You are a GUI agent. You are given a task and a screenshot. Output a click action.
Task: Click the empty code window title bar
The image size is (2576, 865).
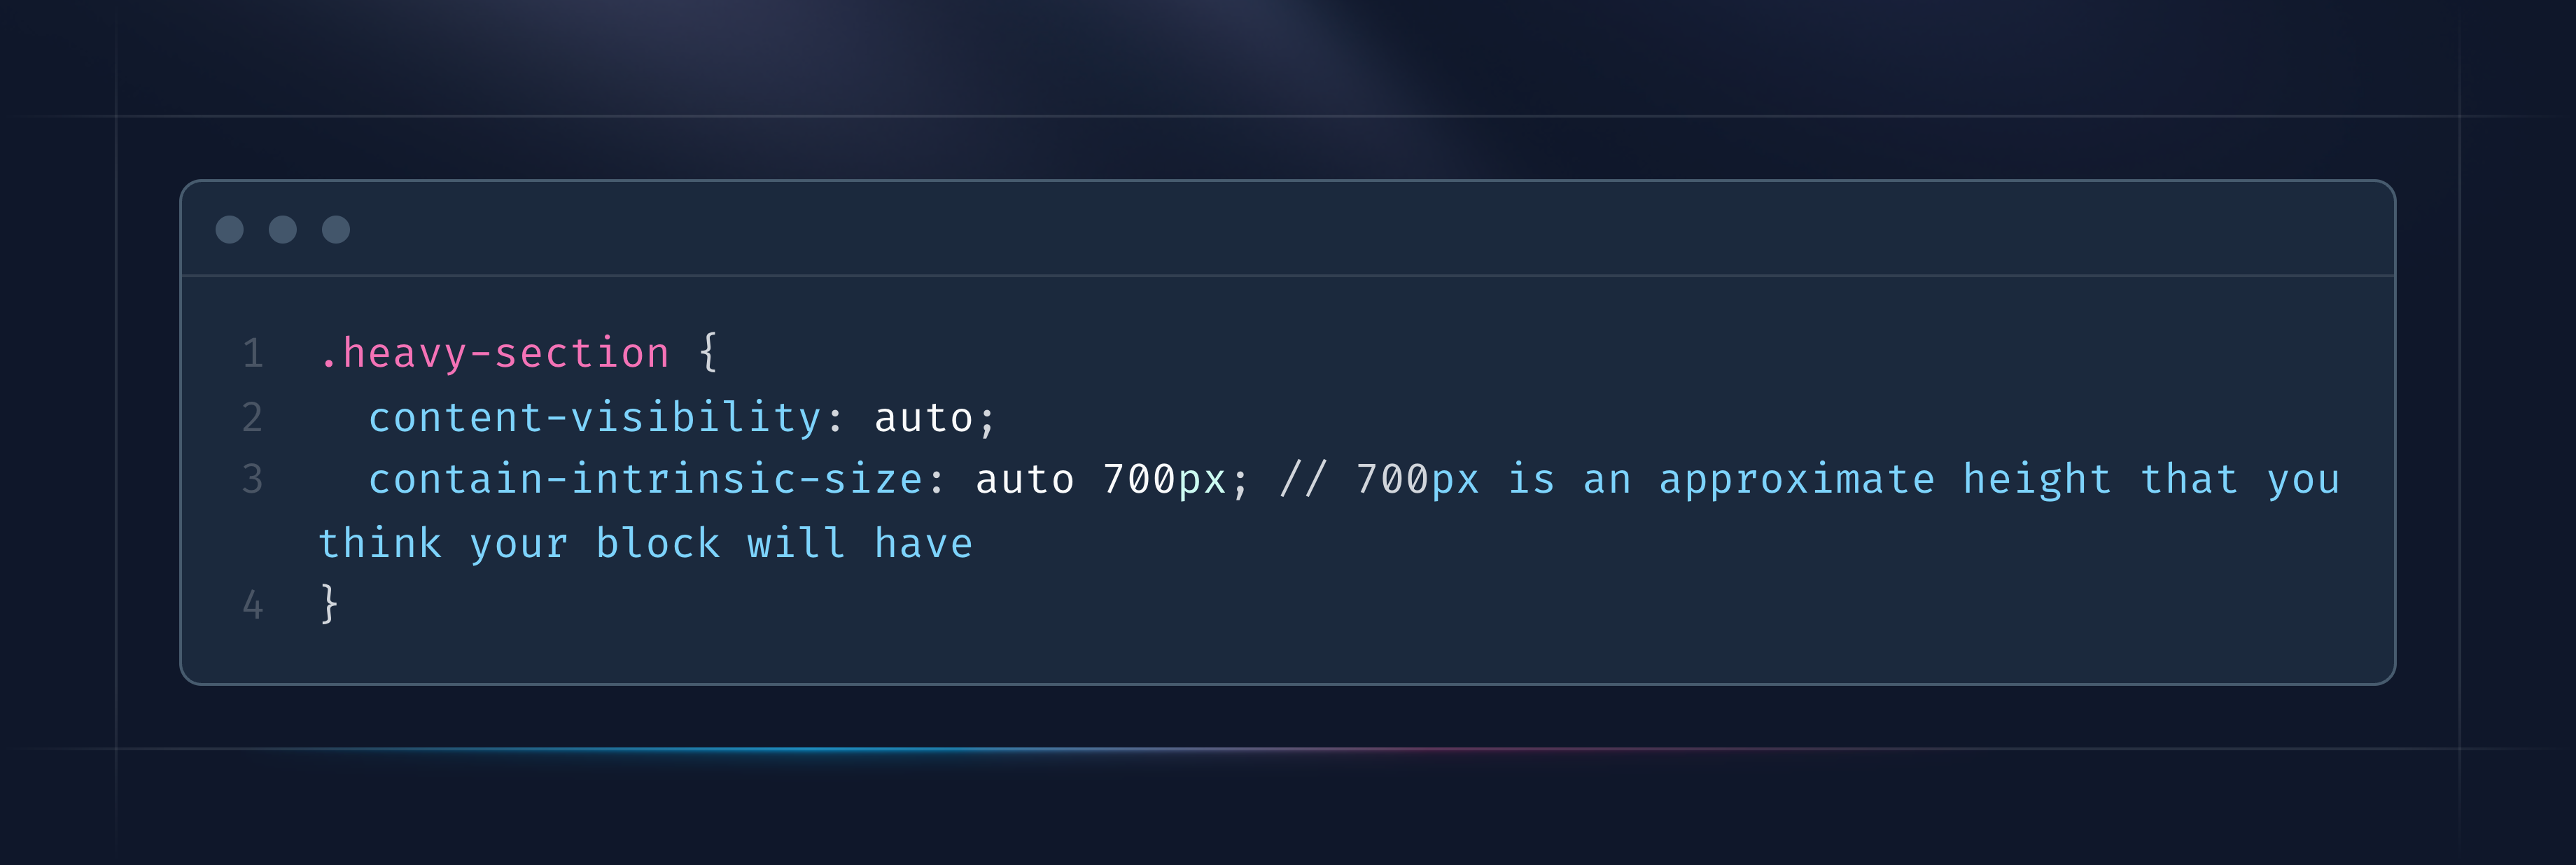[x=1300, y=230]
